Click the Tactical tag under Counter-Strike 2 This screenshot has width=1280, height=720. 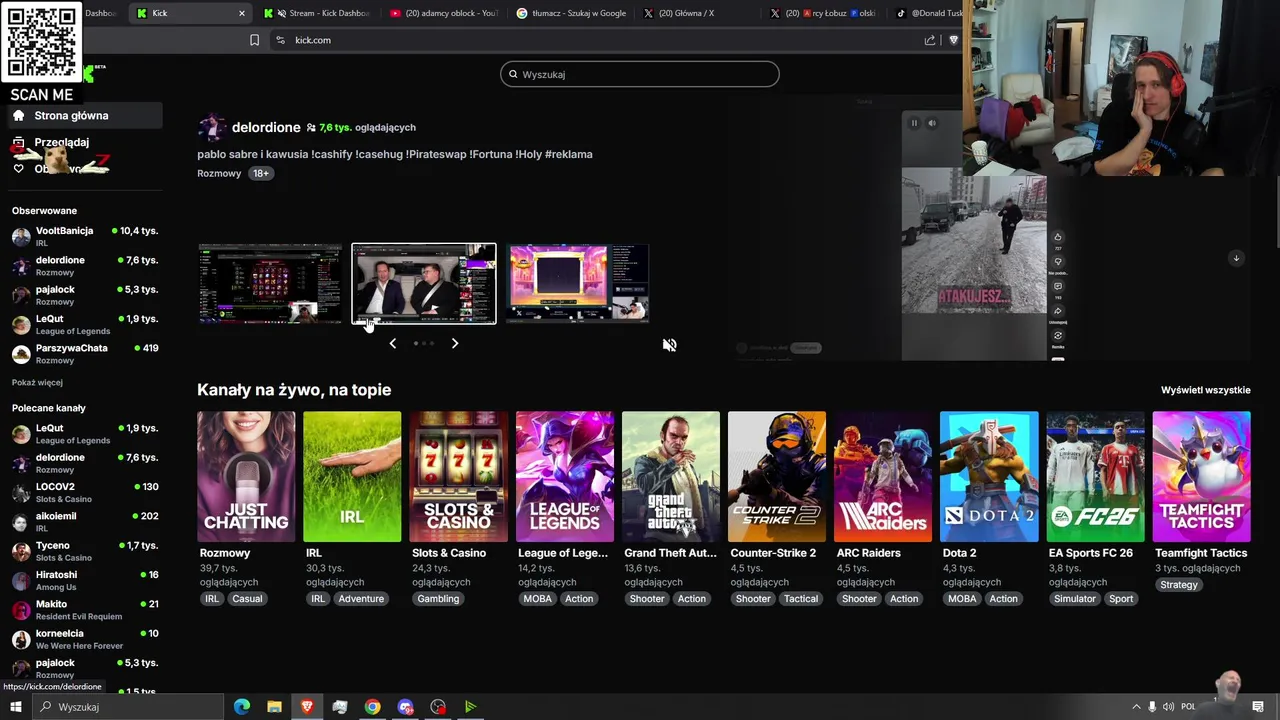point(801,599)
